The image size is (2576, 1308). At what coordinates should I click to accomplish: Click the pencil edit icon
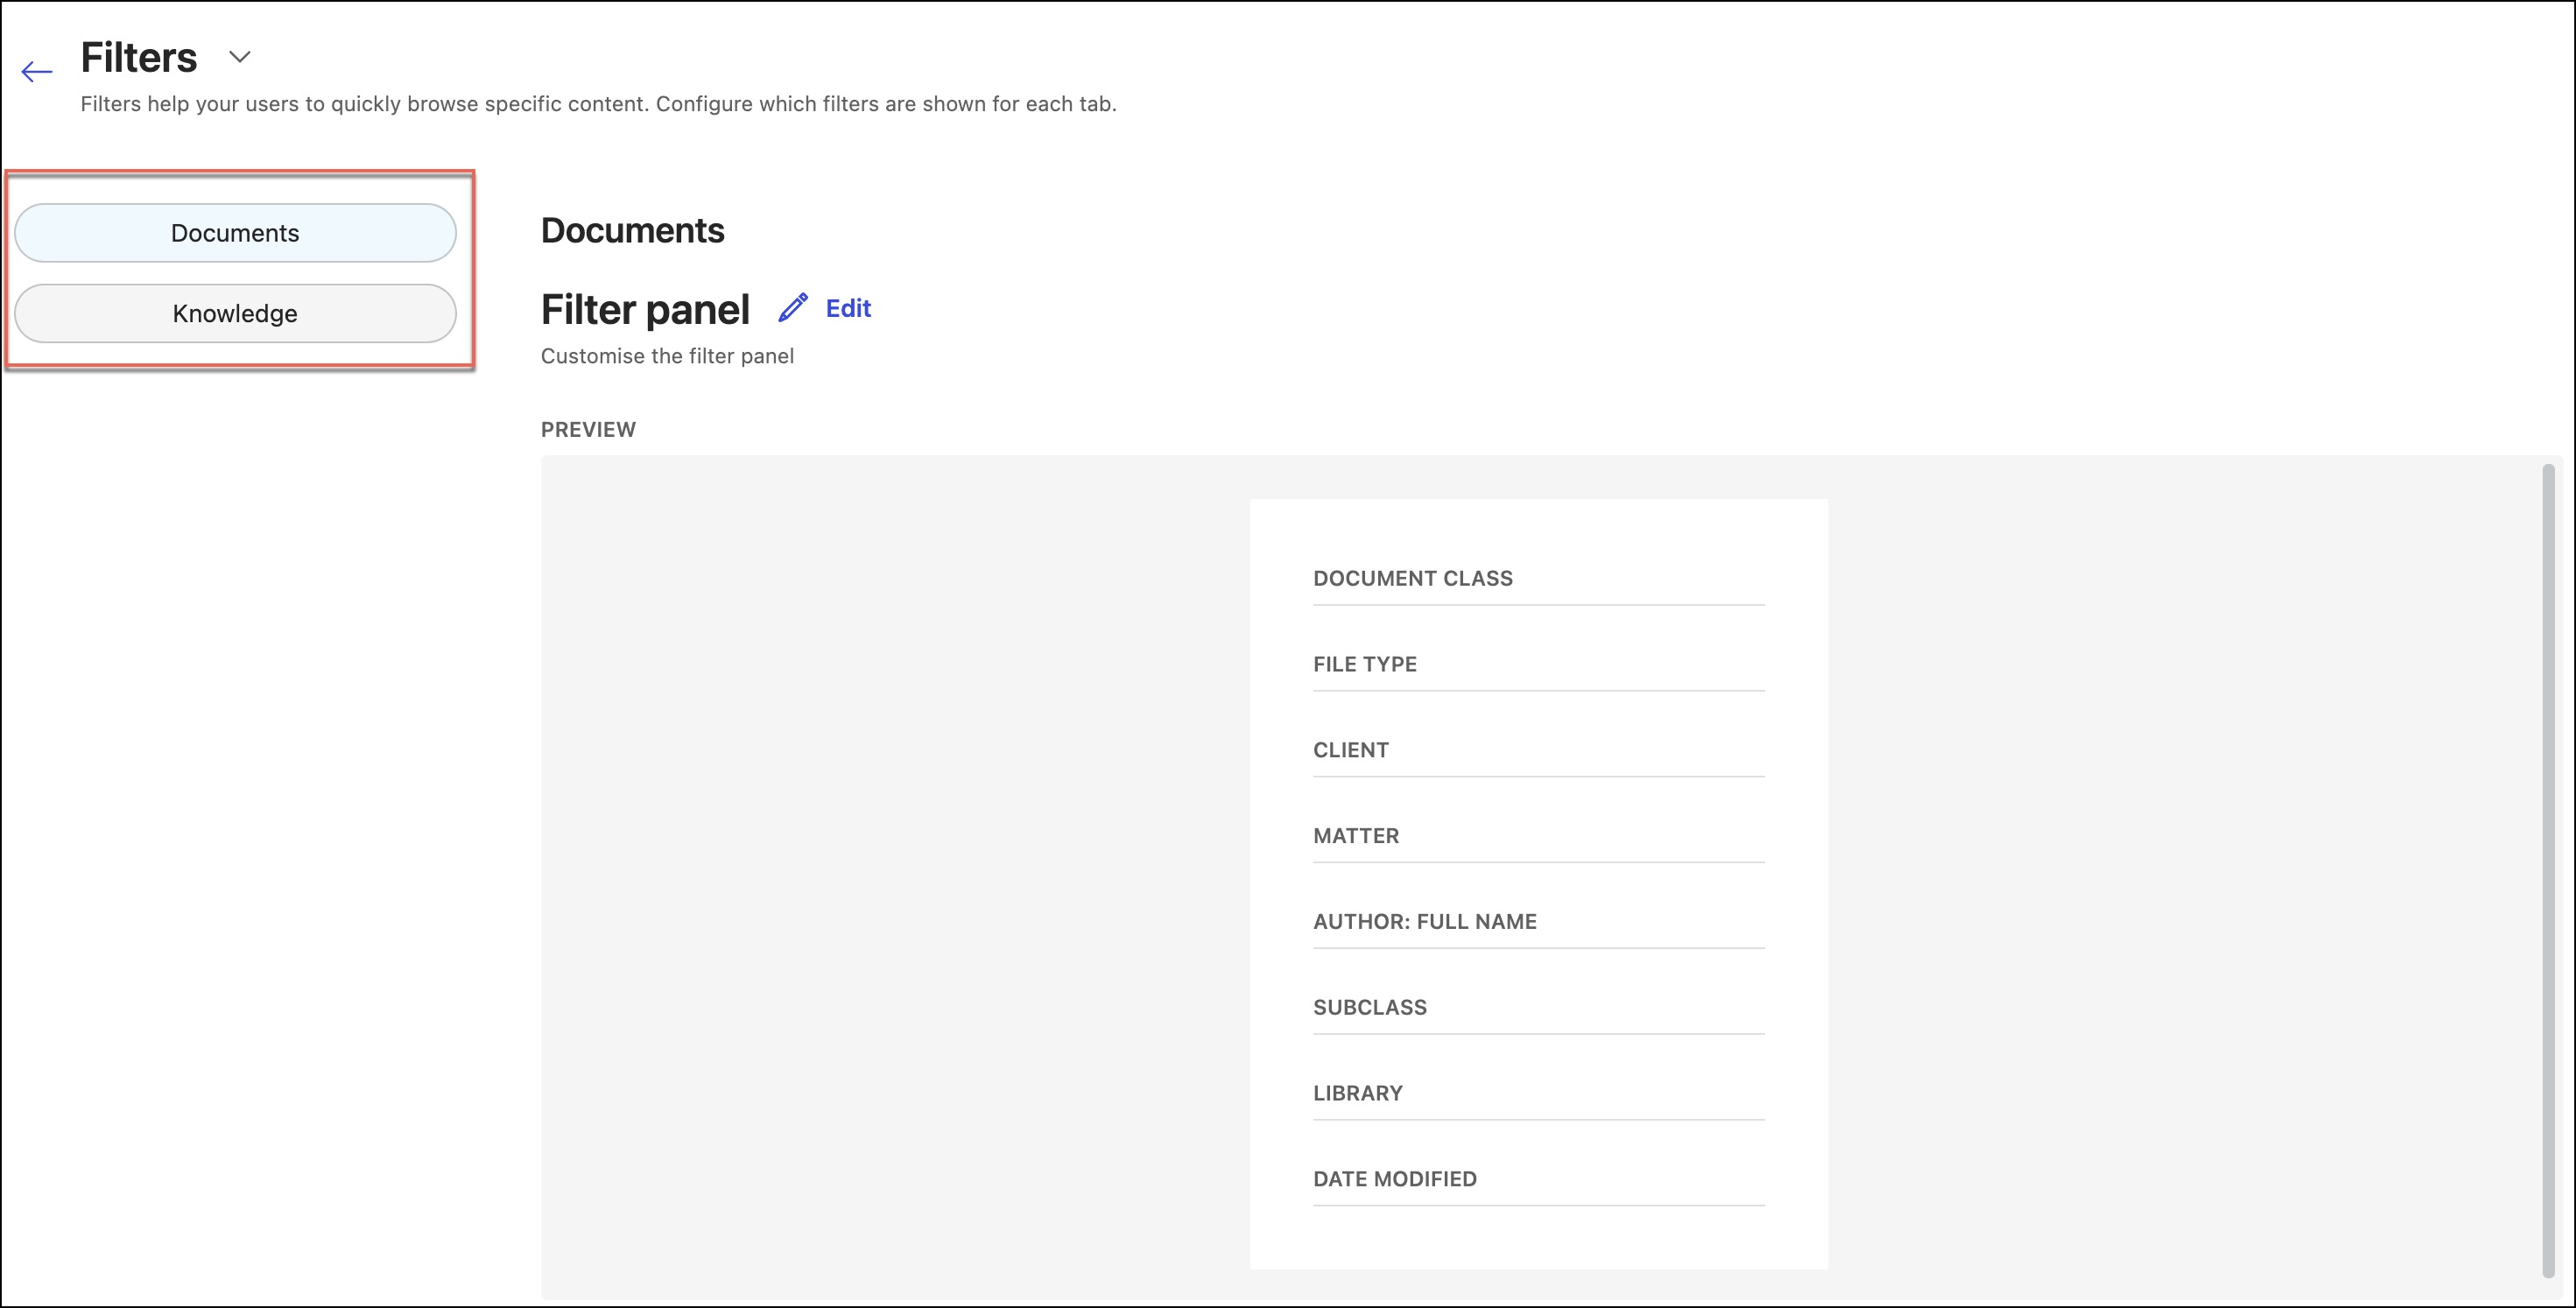pyautogui.click(x=792, y=308)
